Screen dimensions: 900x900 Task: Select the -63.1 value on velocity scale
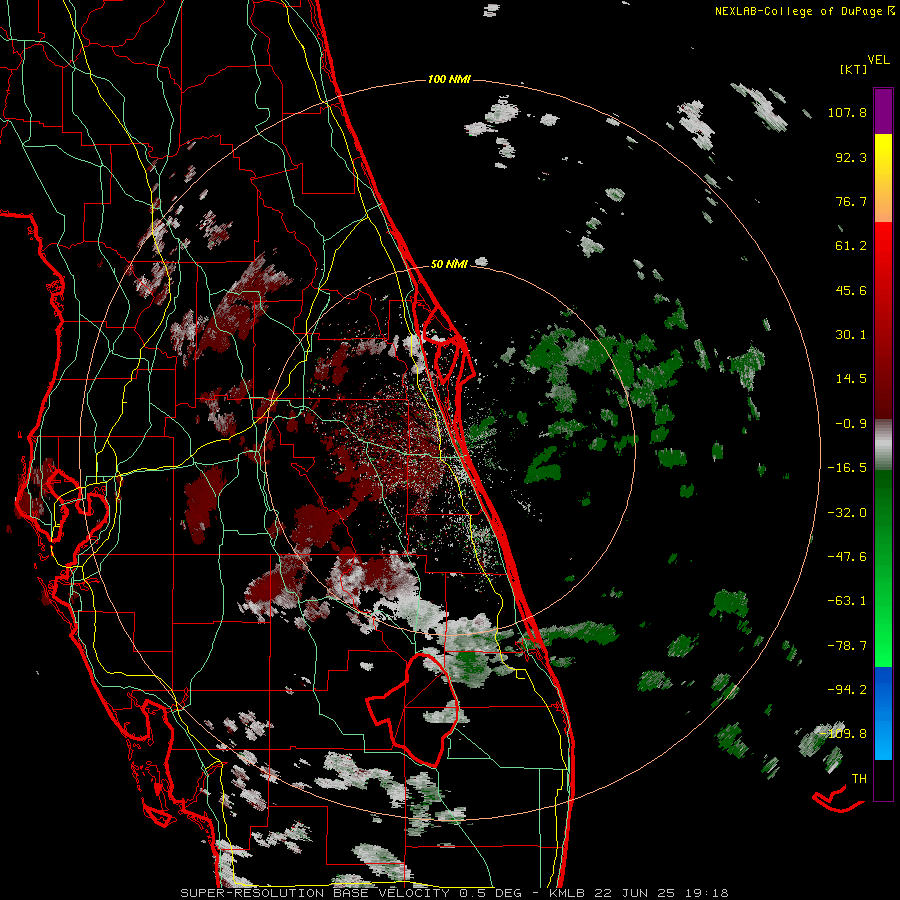847,601
